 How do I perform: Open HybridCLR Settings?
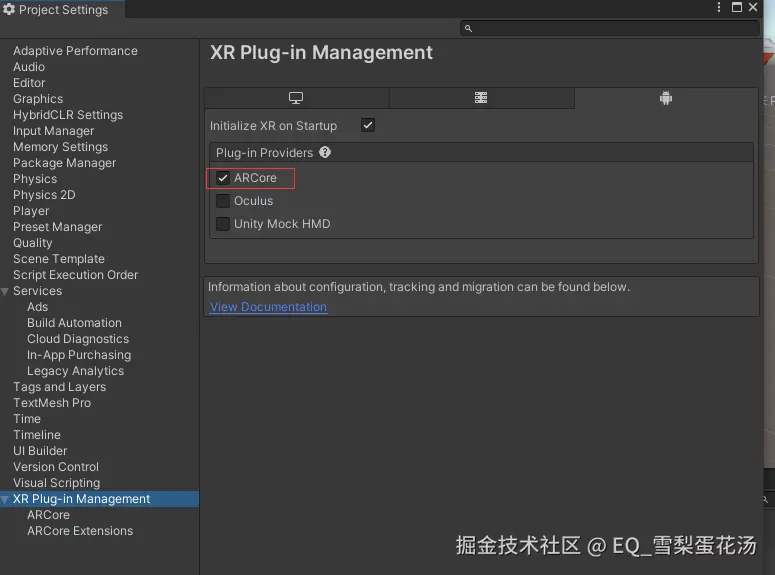pos(68,115)
